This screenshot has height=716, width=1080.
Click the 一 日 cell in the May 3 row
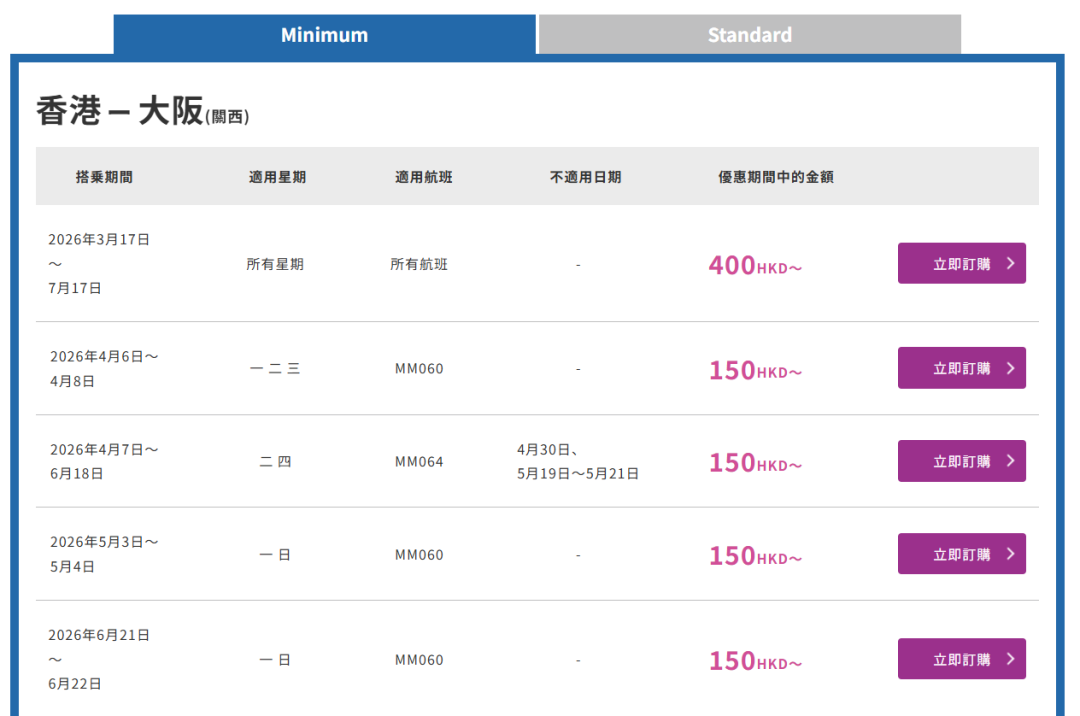click(275, 554)
